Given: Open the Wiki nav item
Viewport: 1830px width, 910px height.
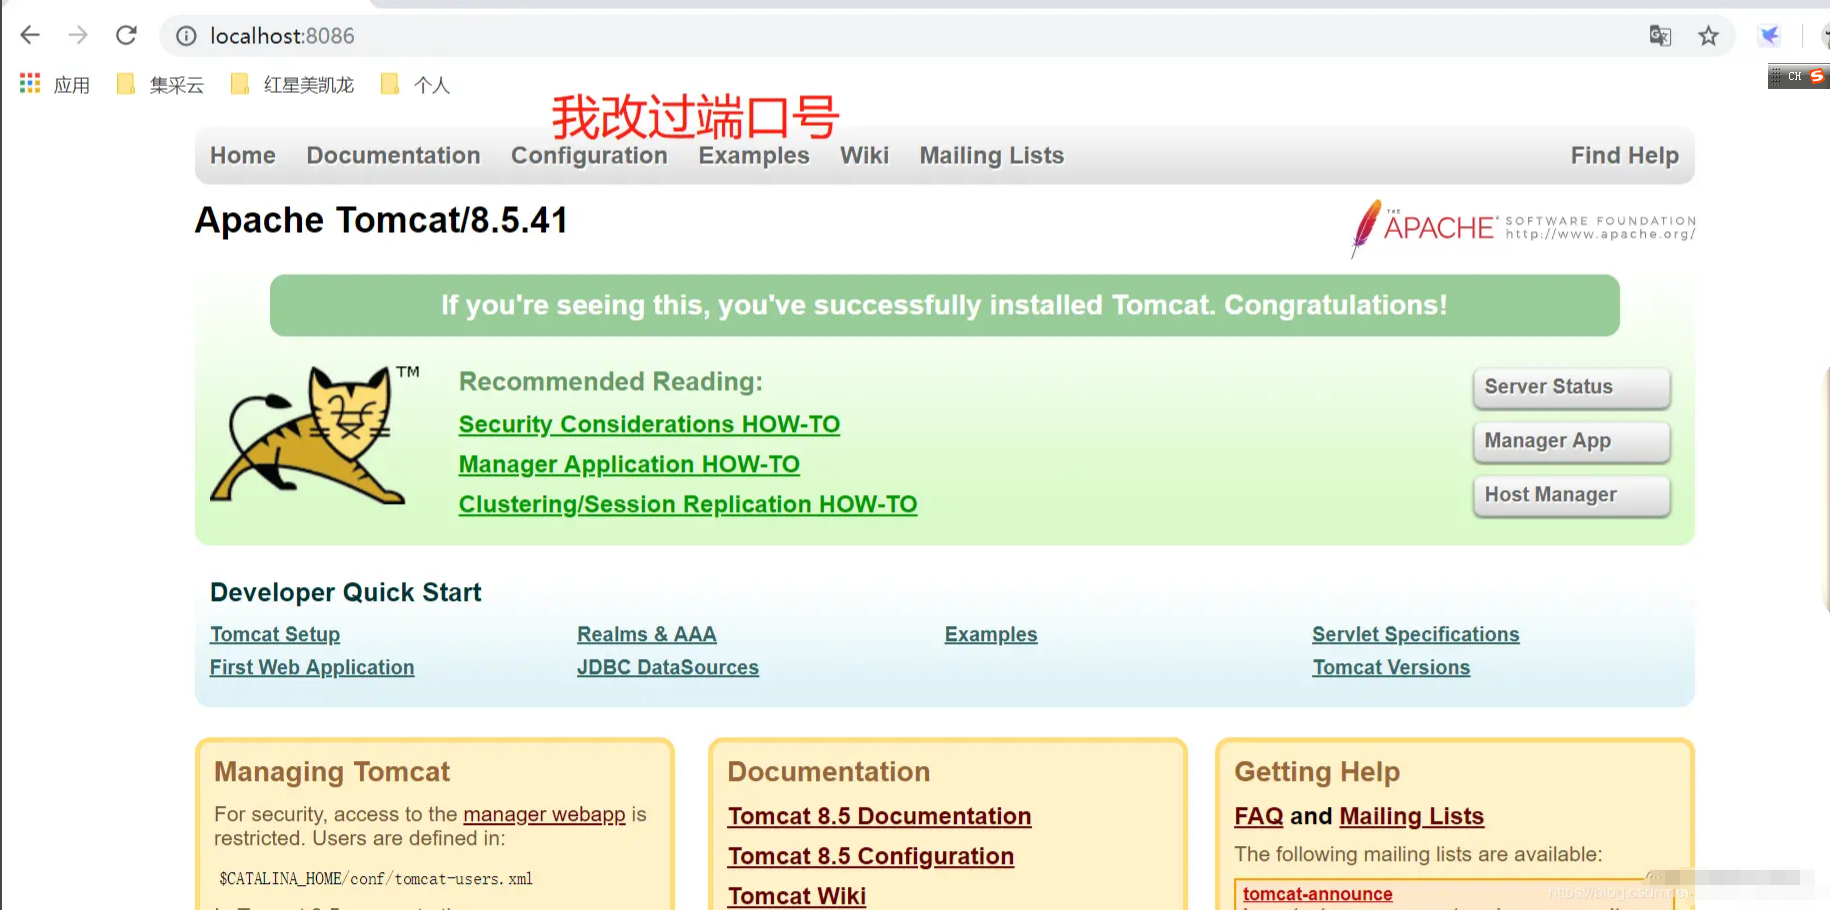Looking at the screenshot, I should point(864,155).
